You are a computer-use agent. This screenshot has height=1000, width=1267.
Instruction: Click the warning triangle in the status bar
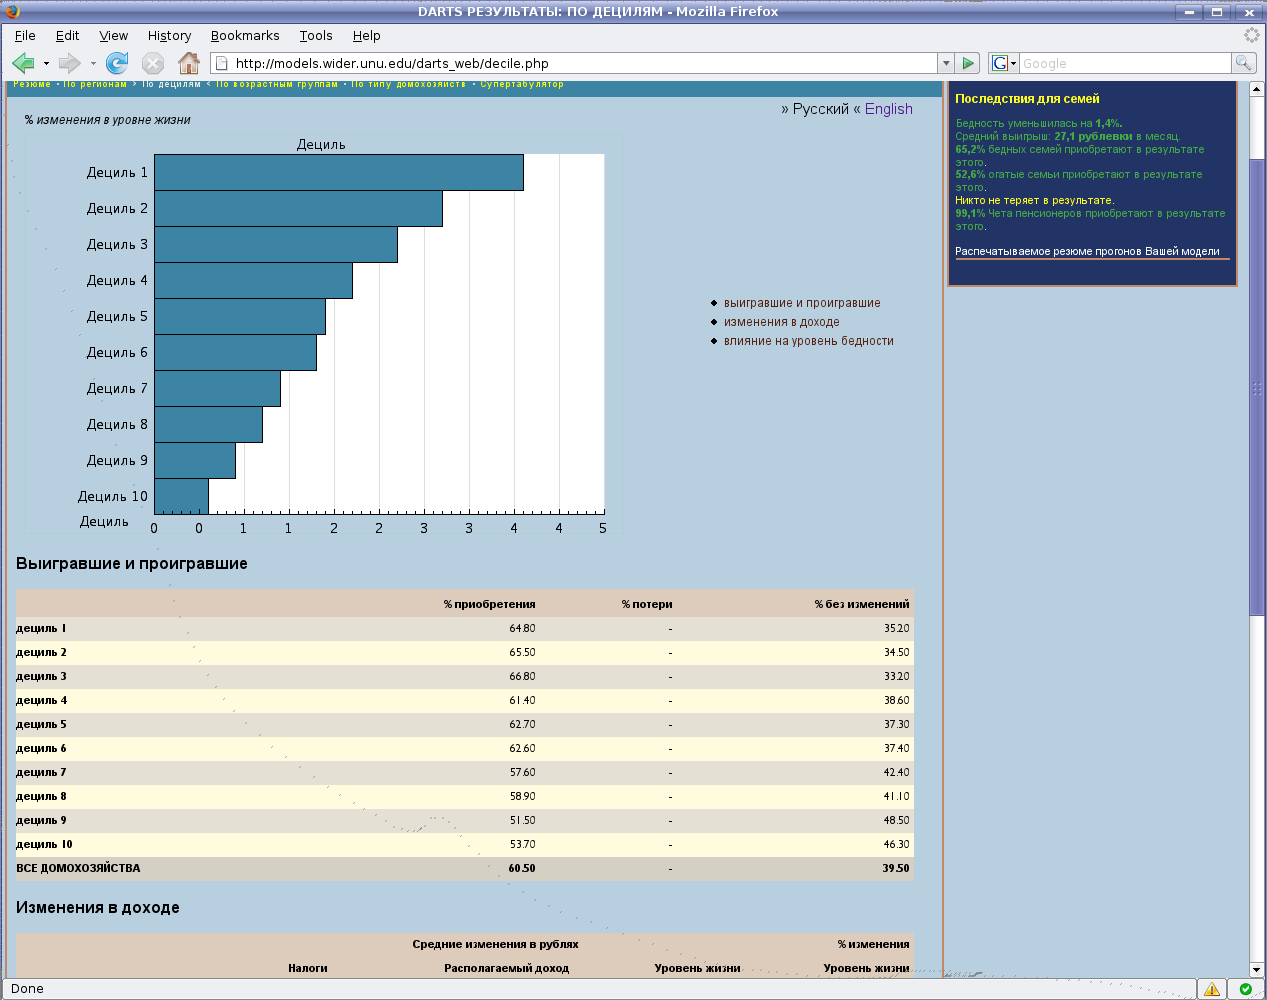pos(1214,987)
